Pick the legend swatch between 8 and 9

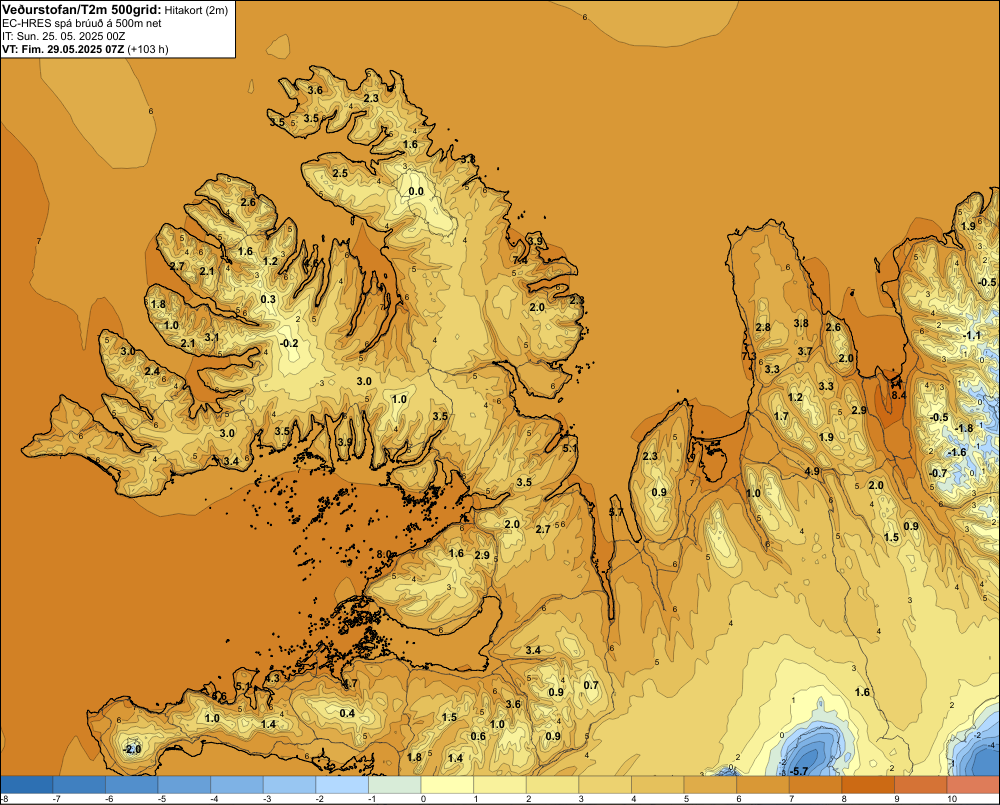868,785
